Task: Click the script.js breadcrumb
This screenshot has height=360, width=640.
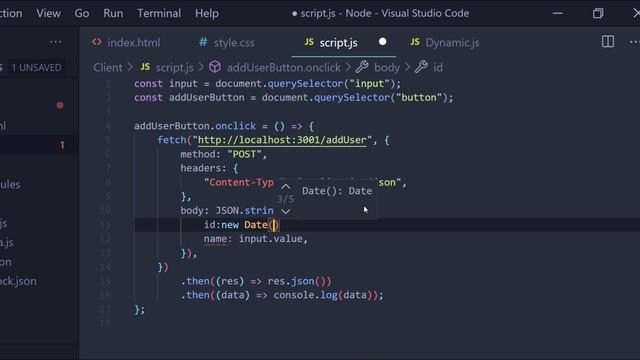Action: pos(174,67)
